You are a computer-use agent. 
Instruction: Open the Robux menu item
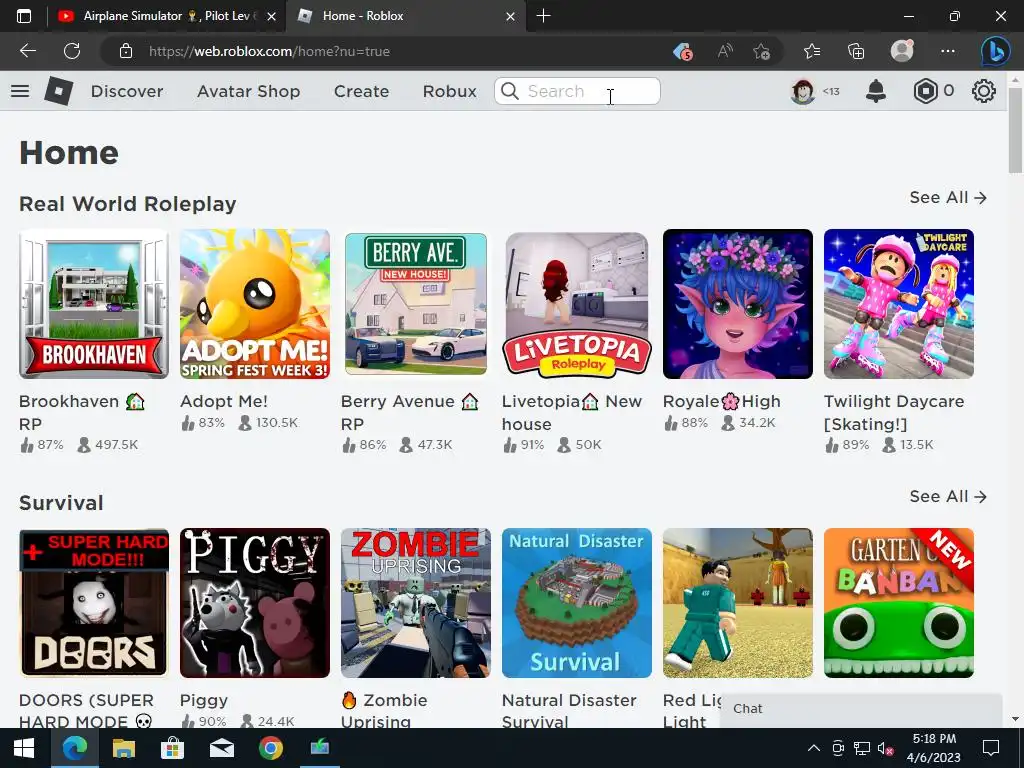(449, 91)
